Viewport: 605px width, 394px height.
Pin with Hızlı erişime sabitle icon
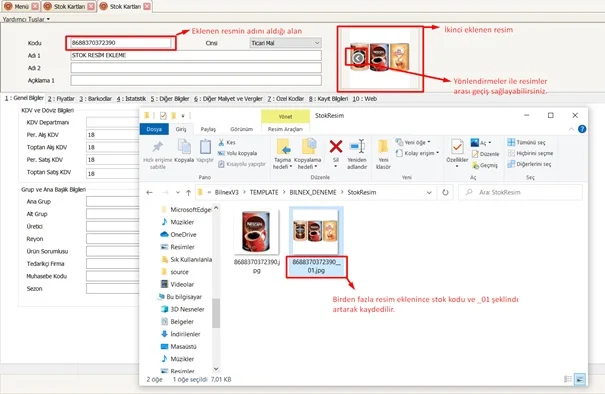pos(157,147)
